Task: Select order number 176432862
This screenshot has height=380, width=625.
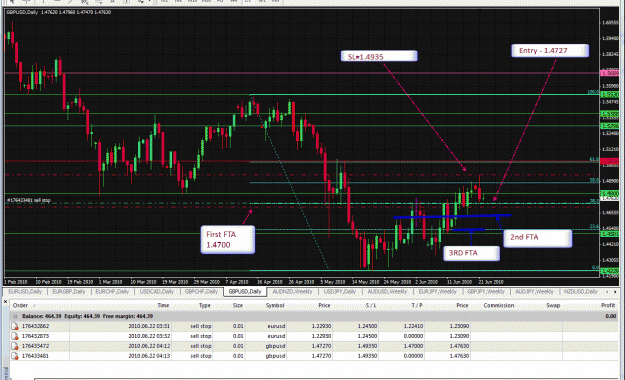Action: click(35, 326)
